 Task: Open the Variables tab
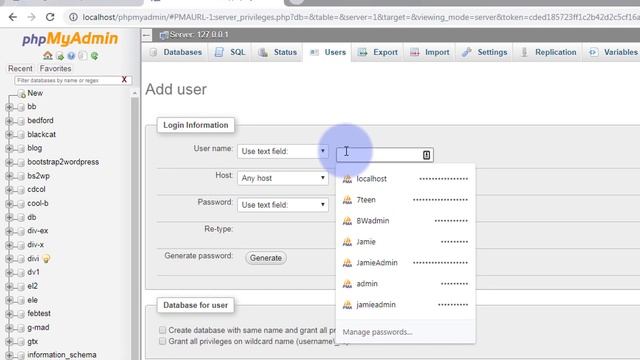click(612, 52)
